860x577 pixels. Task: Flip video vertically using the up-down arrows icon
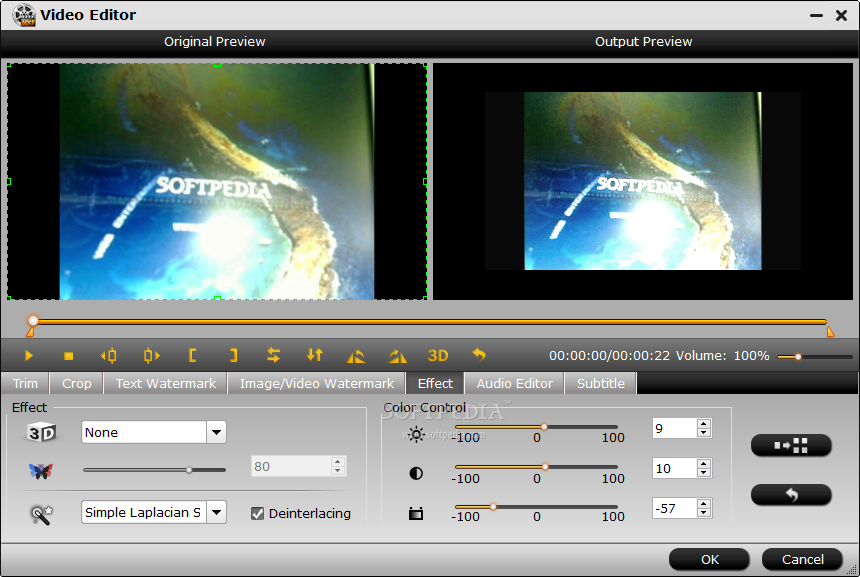pyautogui.click(x=315, y=356)
